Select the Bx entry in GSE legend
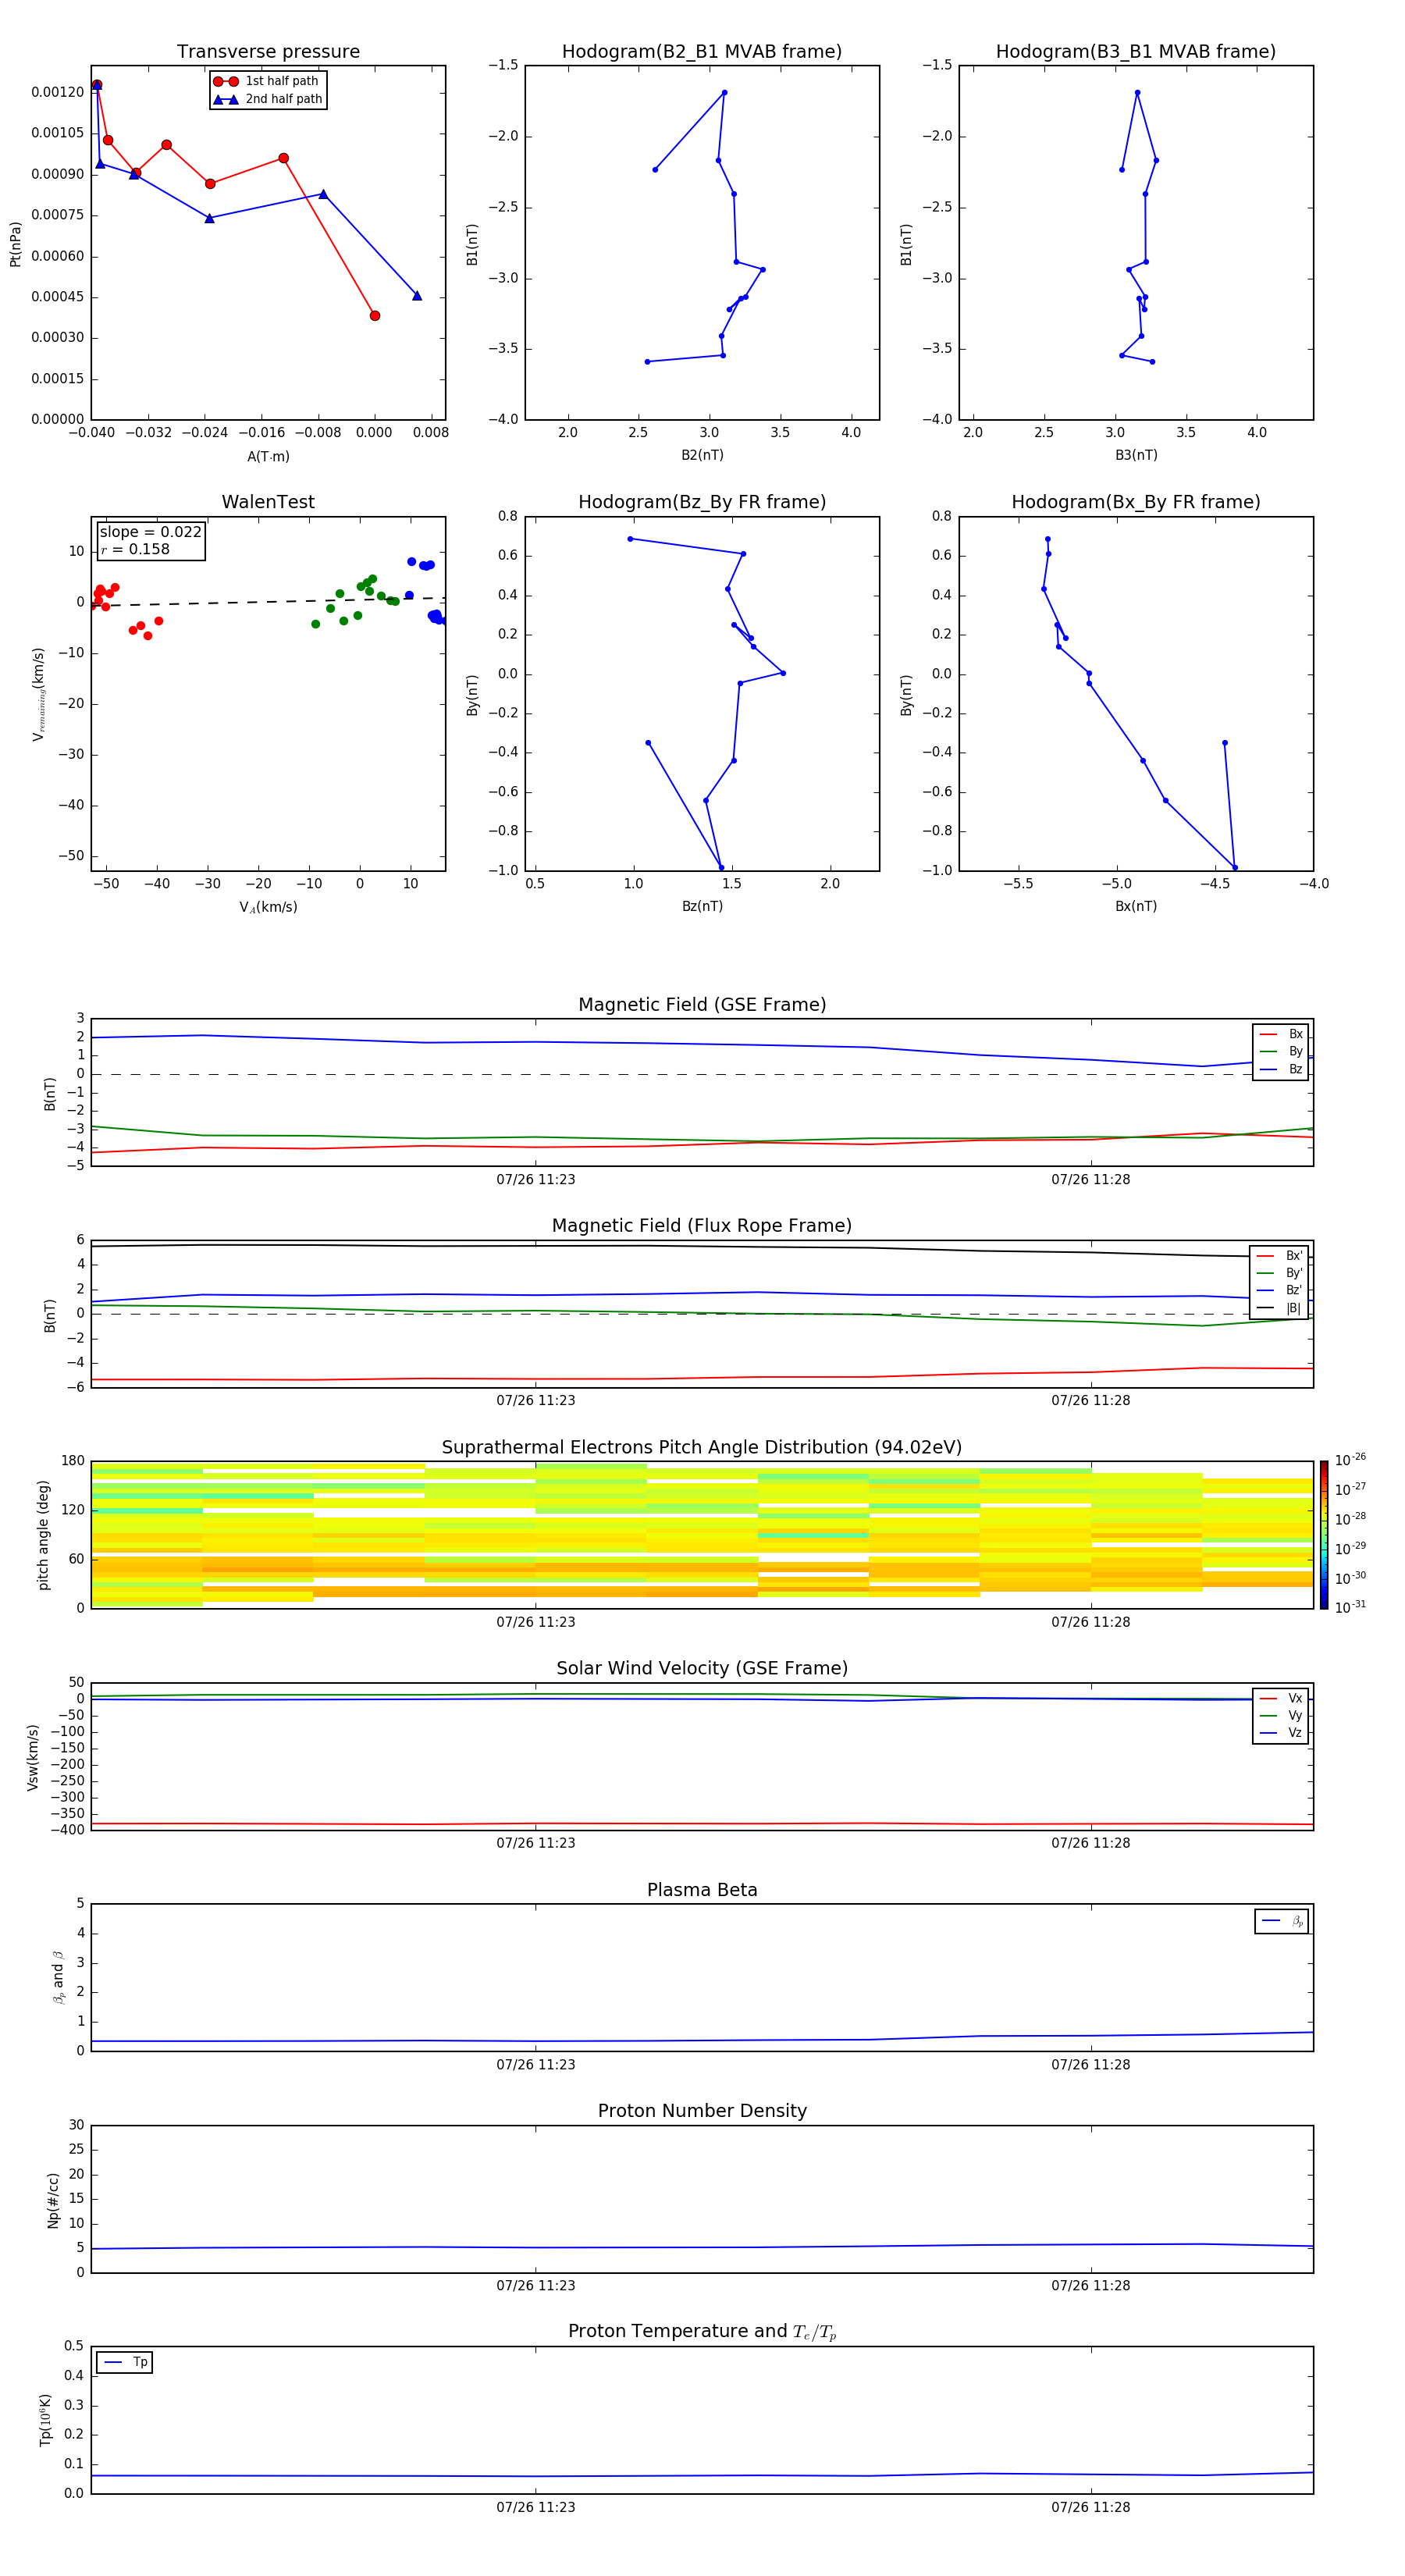This screenshot has height=2576, width=1405. tap(1281, 1034)
